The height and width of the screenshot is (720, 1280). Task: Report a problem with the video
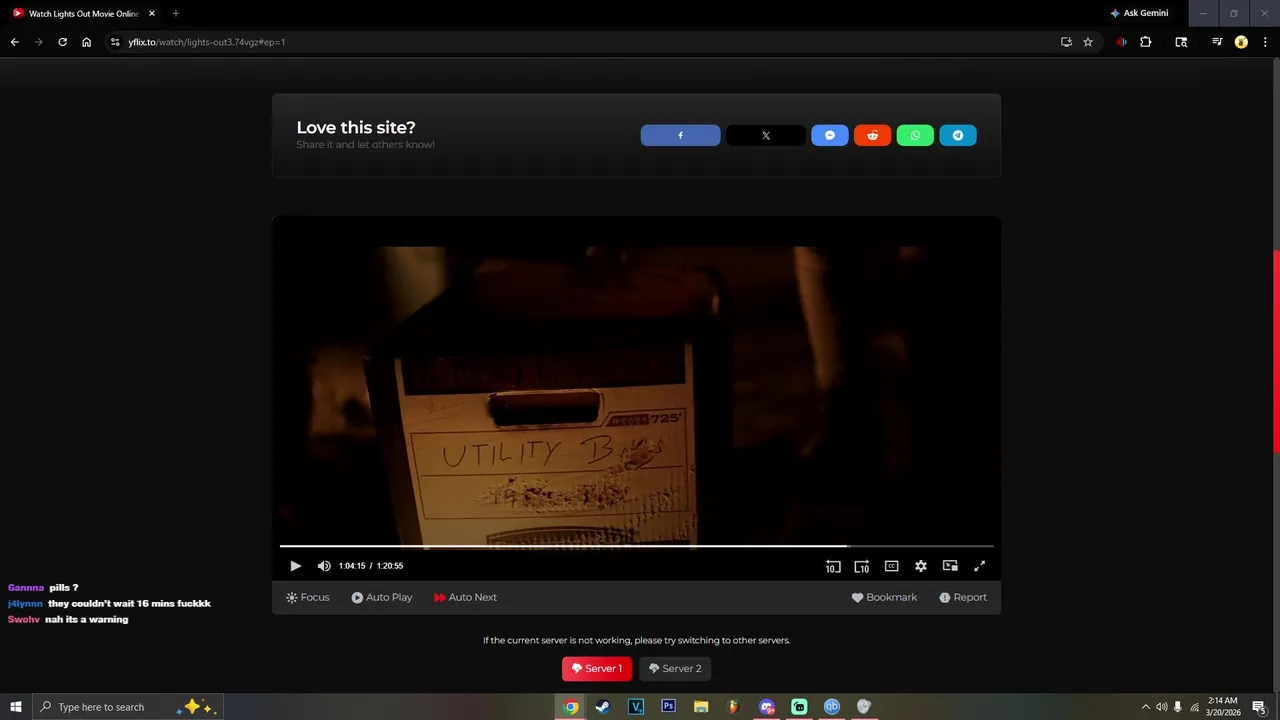(963, 597)
